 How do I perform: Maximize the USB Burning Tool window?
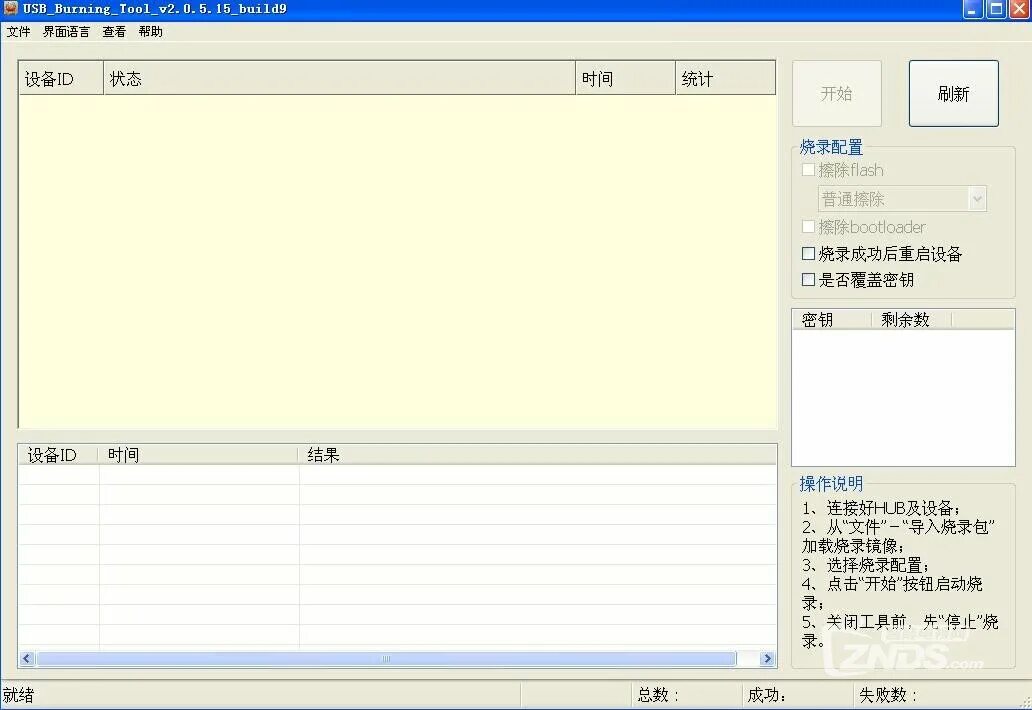(996, 9)
